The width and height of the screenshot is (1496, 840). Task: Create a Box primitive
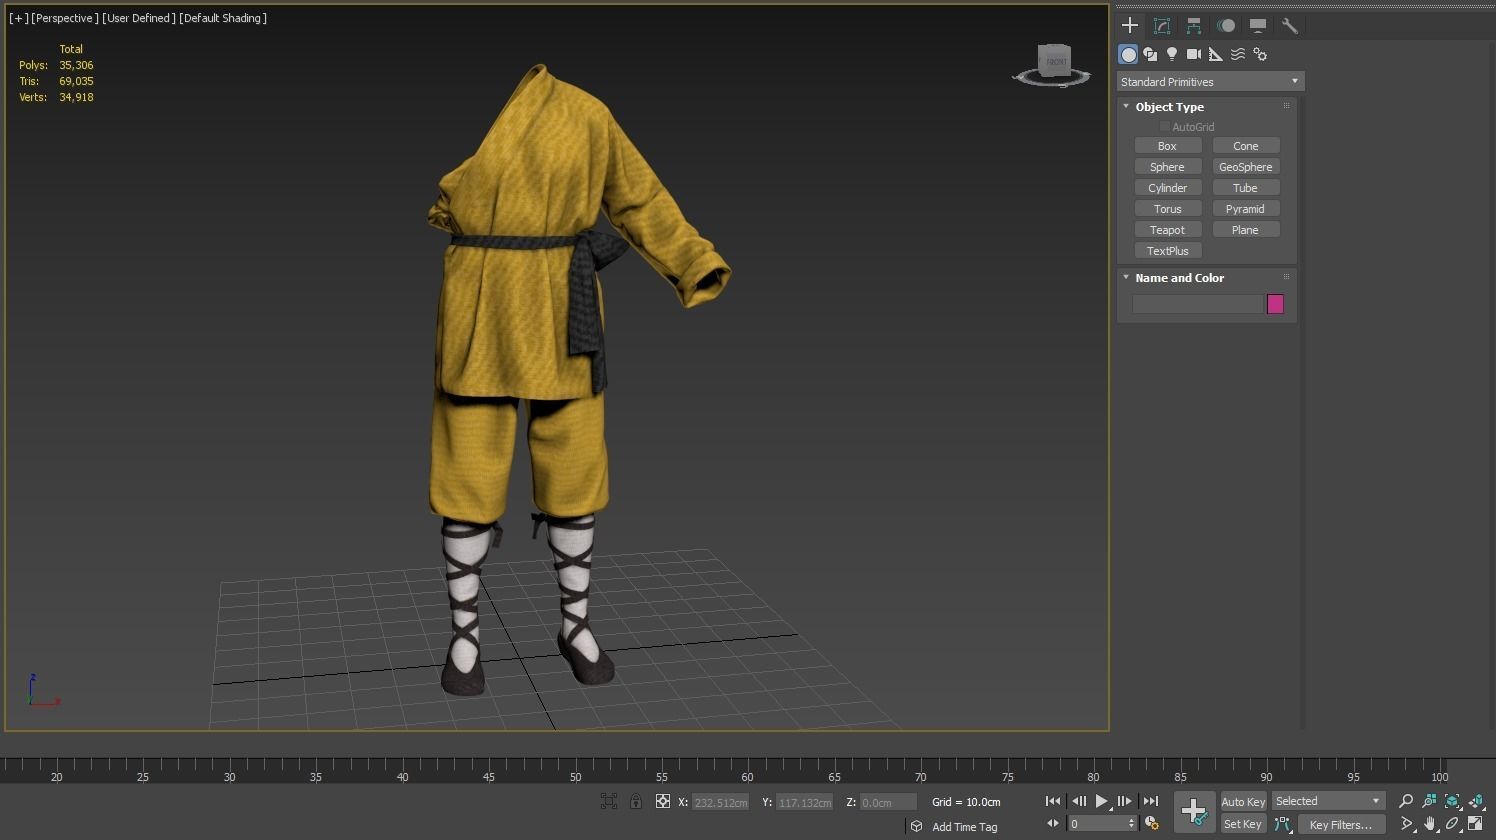coord(1168,146)
